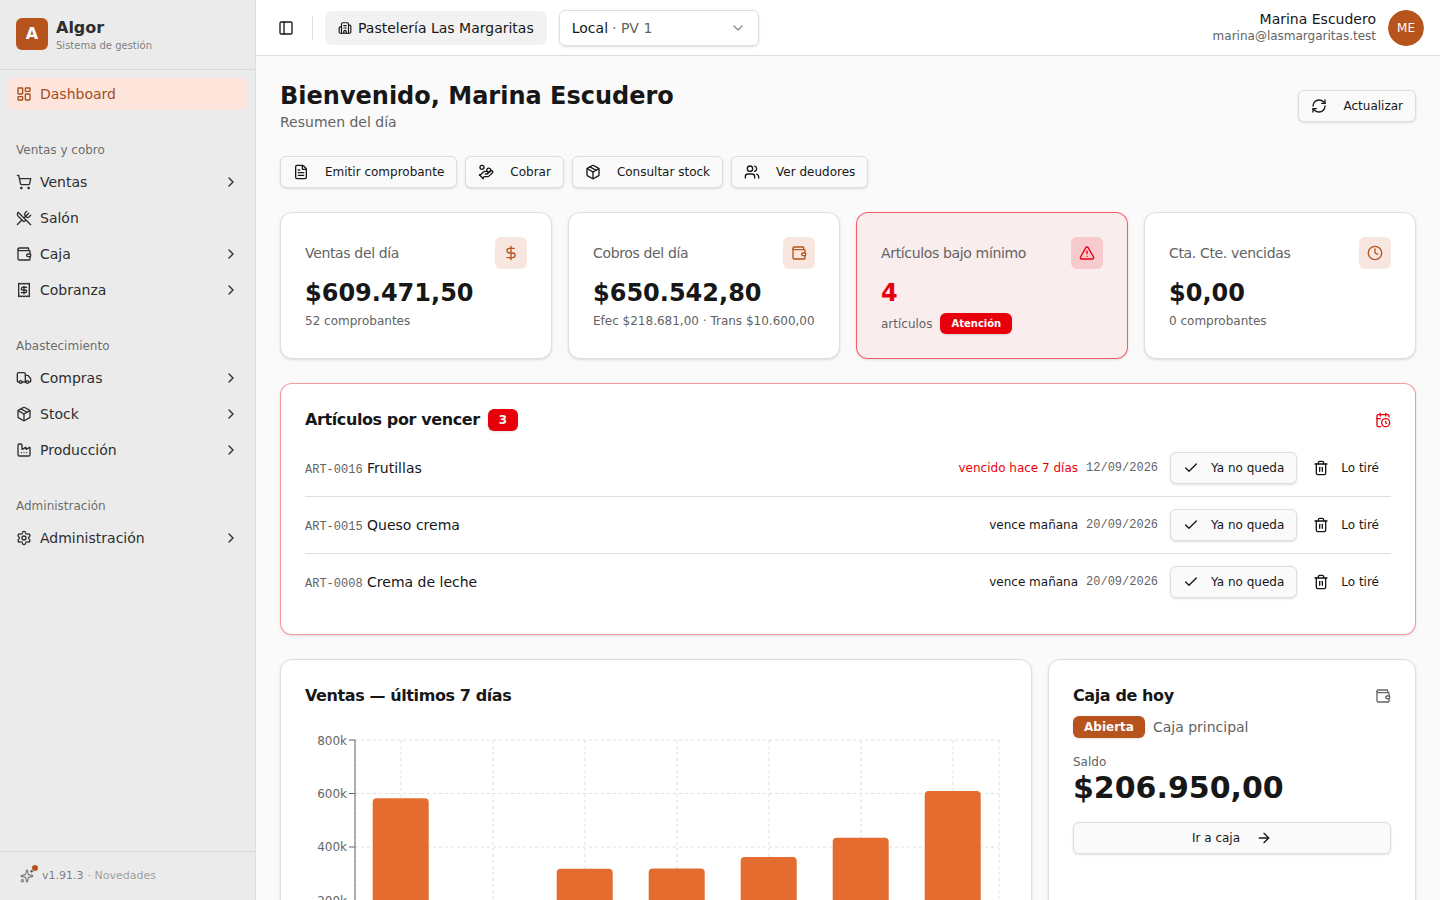Click the $206.950,00 balance value

(x=1178, y=787)
